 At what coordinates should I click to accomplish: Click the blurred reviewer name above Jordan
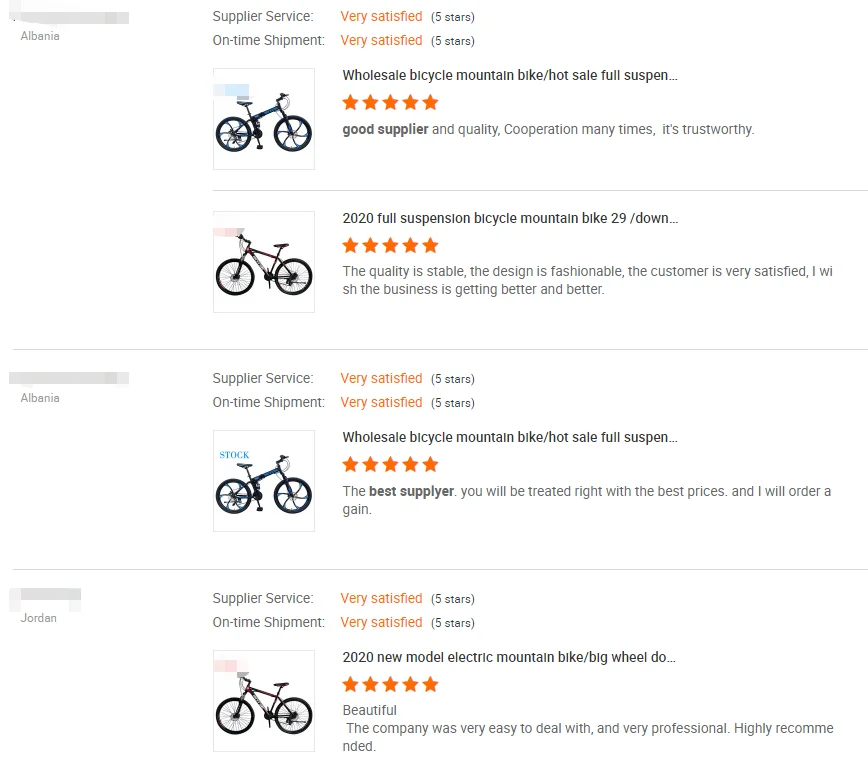coord(46,599)
